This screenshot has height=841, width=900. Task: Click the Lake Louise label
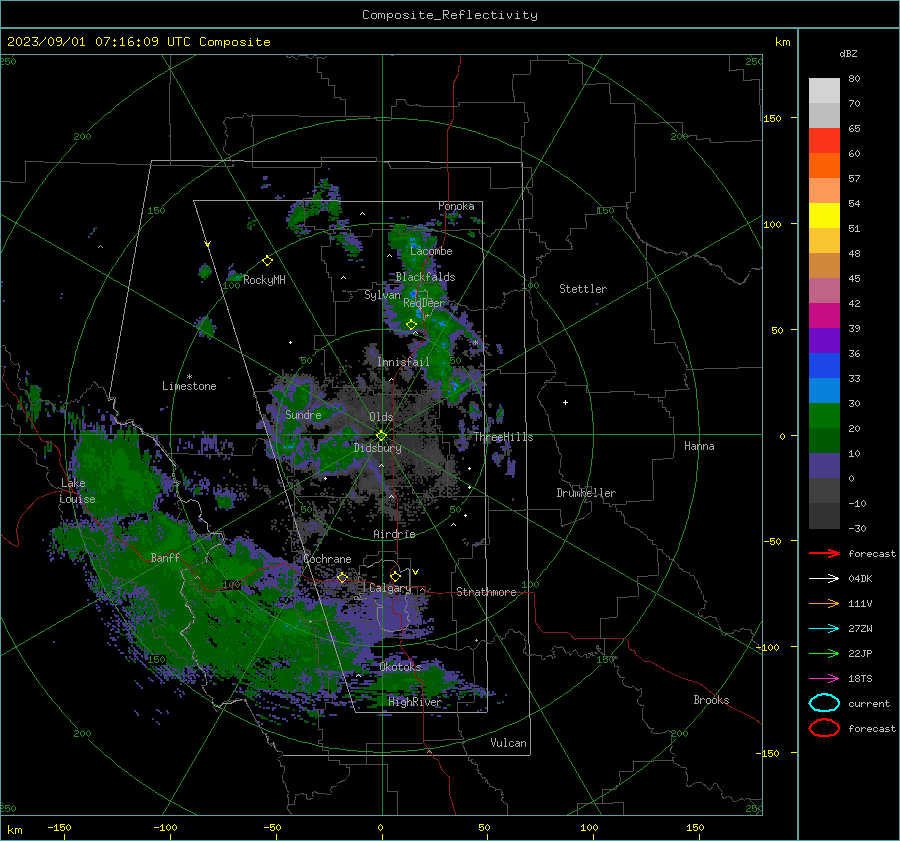point(77,491)
